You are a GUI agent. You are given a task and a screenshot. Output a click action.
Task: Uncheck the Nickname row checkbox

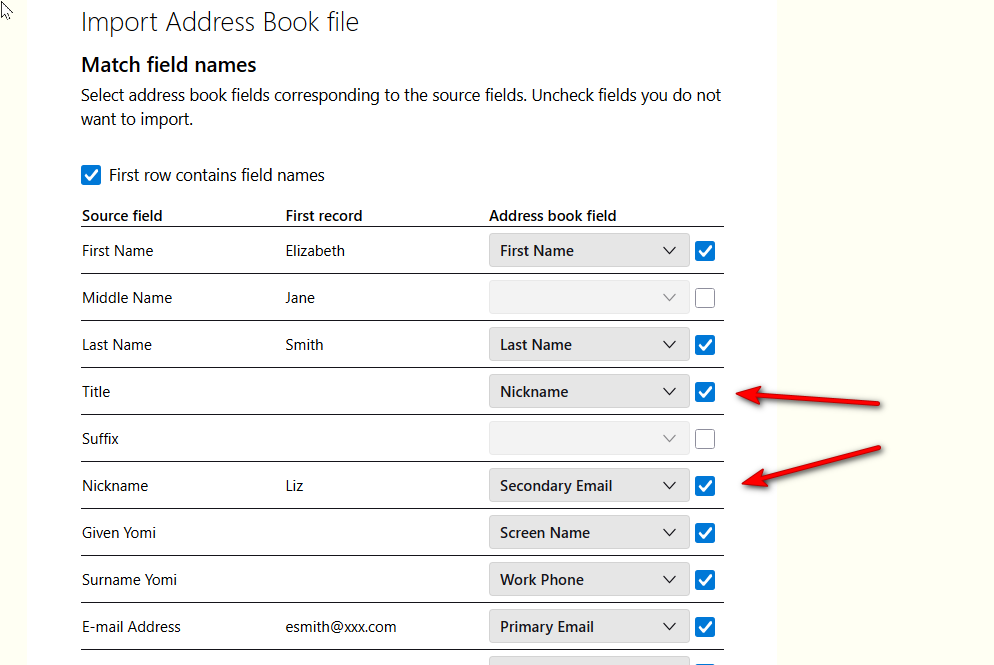click(x=705, y=486)
